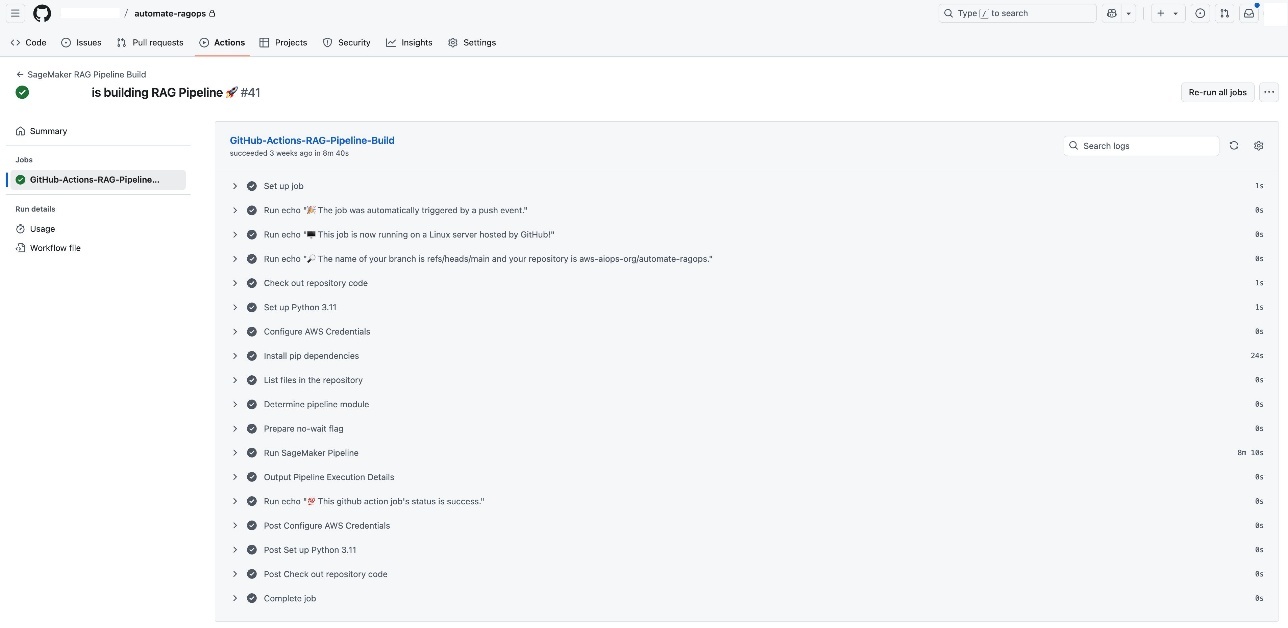Image resolution: width=1288 pixels, height=628 pixels.
Task: Open the Copilot chat icon
Action: pyautogui.click(x=1112, y=13)
